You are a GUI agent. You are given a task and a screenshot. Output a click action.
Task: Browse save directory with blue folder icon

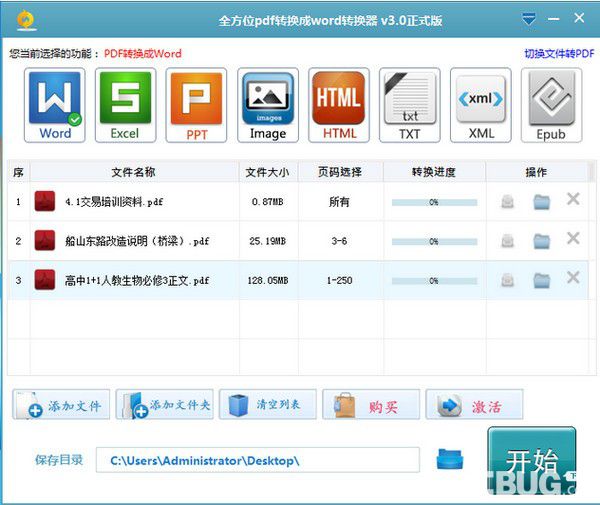(450, 459)
